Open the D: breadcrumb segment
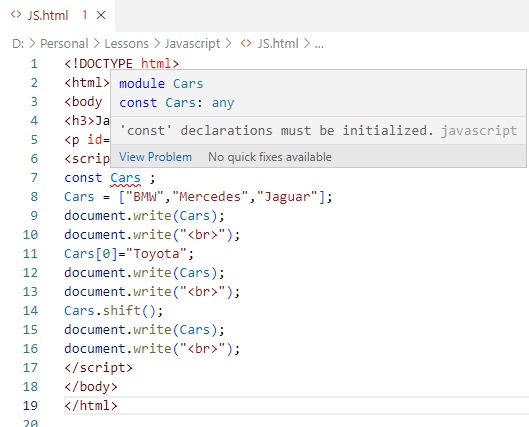Viewport: 529px width, 427px height. click(18, 44)
